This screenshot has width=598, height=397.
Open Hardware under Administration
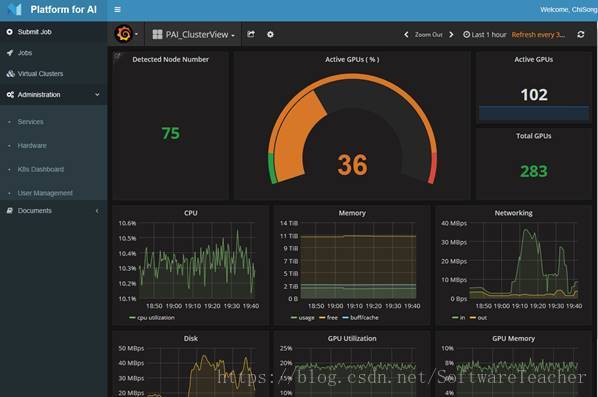[x=32, y=145]
